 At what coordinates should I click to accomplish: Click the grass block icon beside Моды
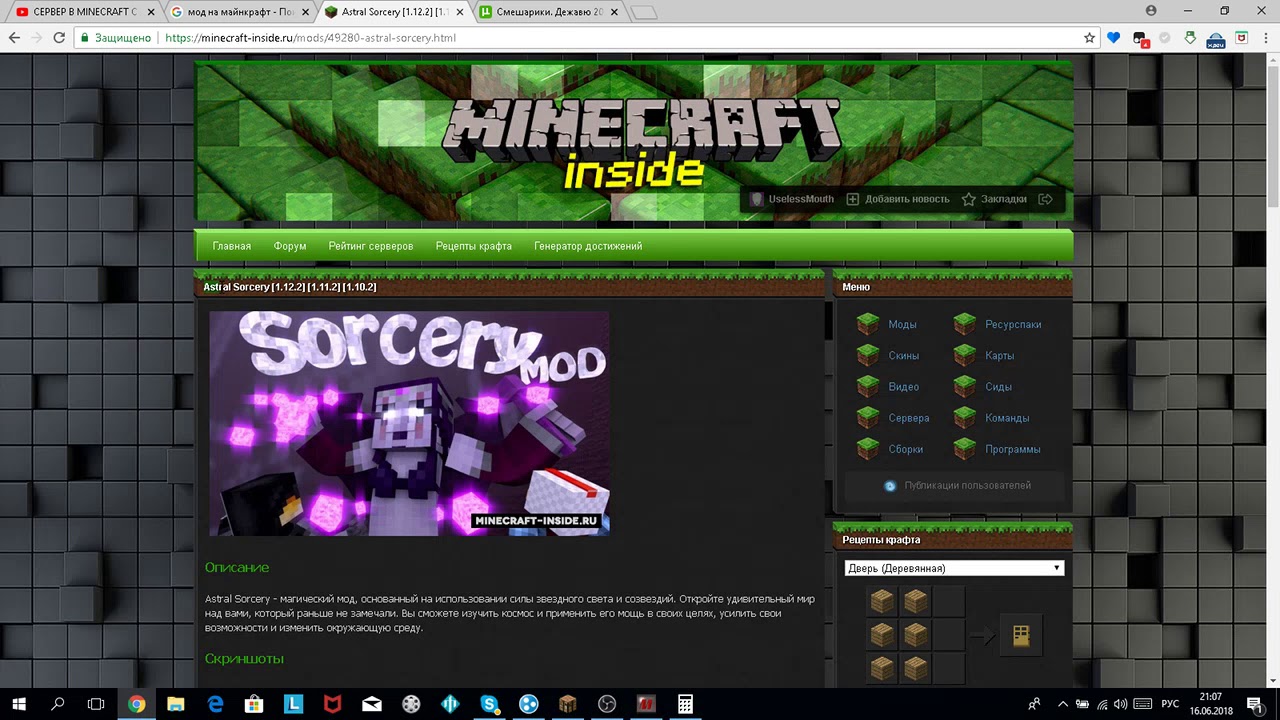pos(868,324)
